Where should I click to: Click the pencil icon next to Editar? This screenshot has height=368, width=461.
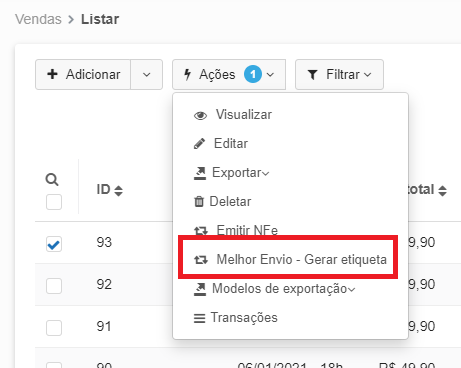(199, 144)
